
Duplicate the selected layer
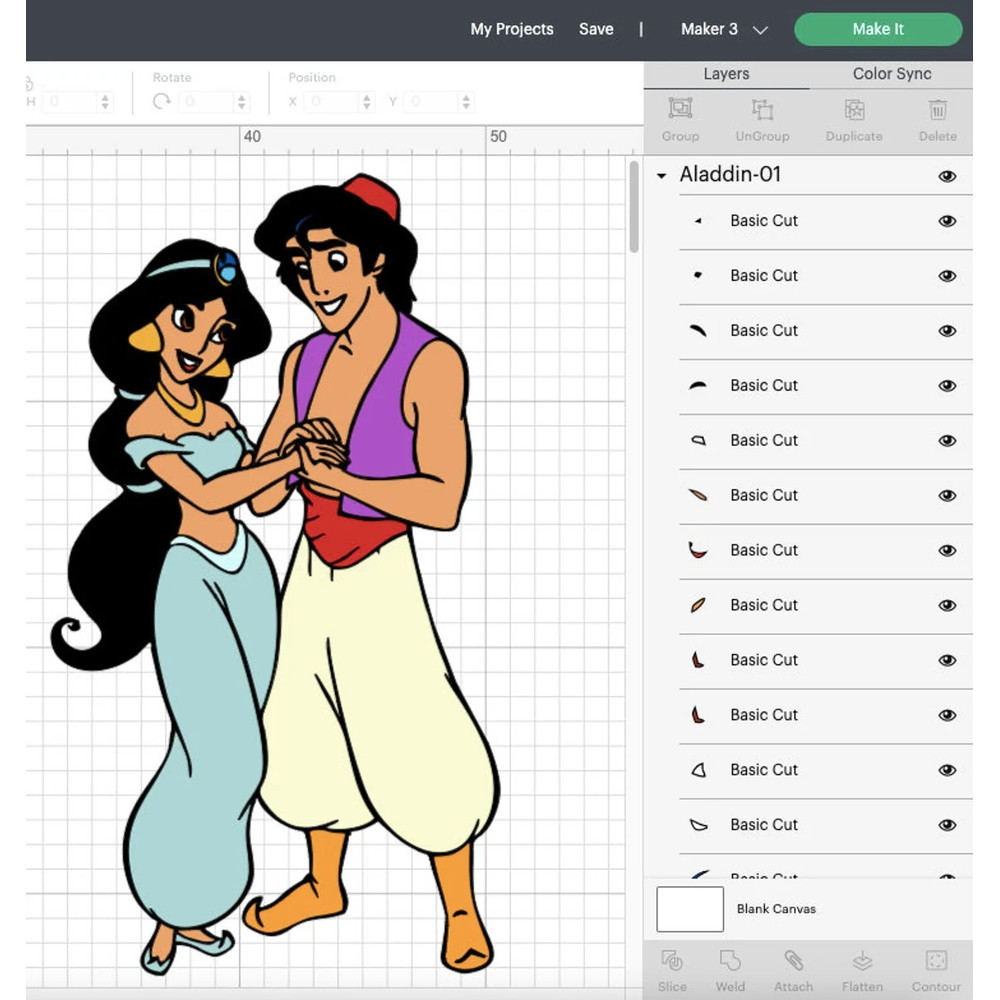pyautogui.click(x=853, y=120)
